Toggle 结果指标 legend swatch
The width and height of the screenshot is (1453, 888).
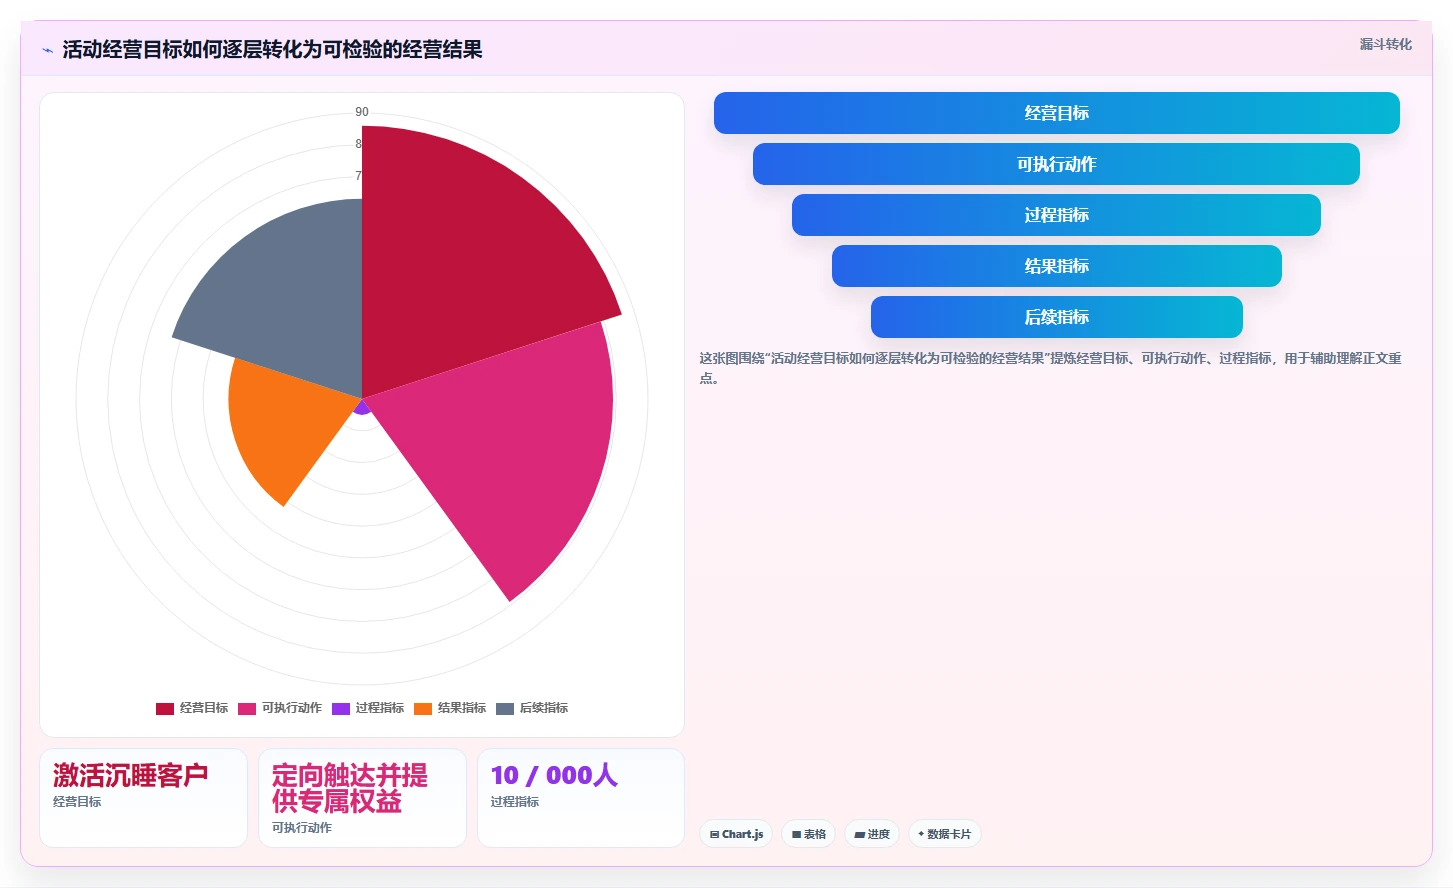(x=423, y=708)
